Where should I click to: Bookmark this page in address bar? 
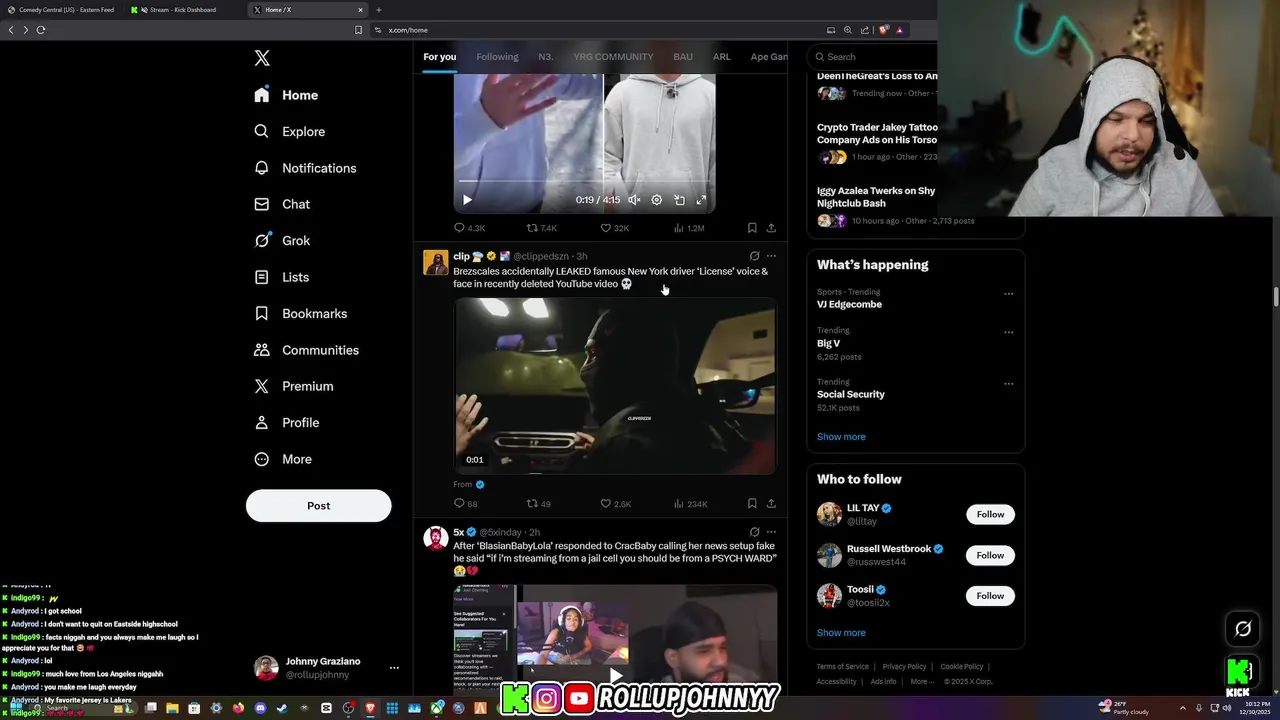pyautogui.click(x=358, y=30)
